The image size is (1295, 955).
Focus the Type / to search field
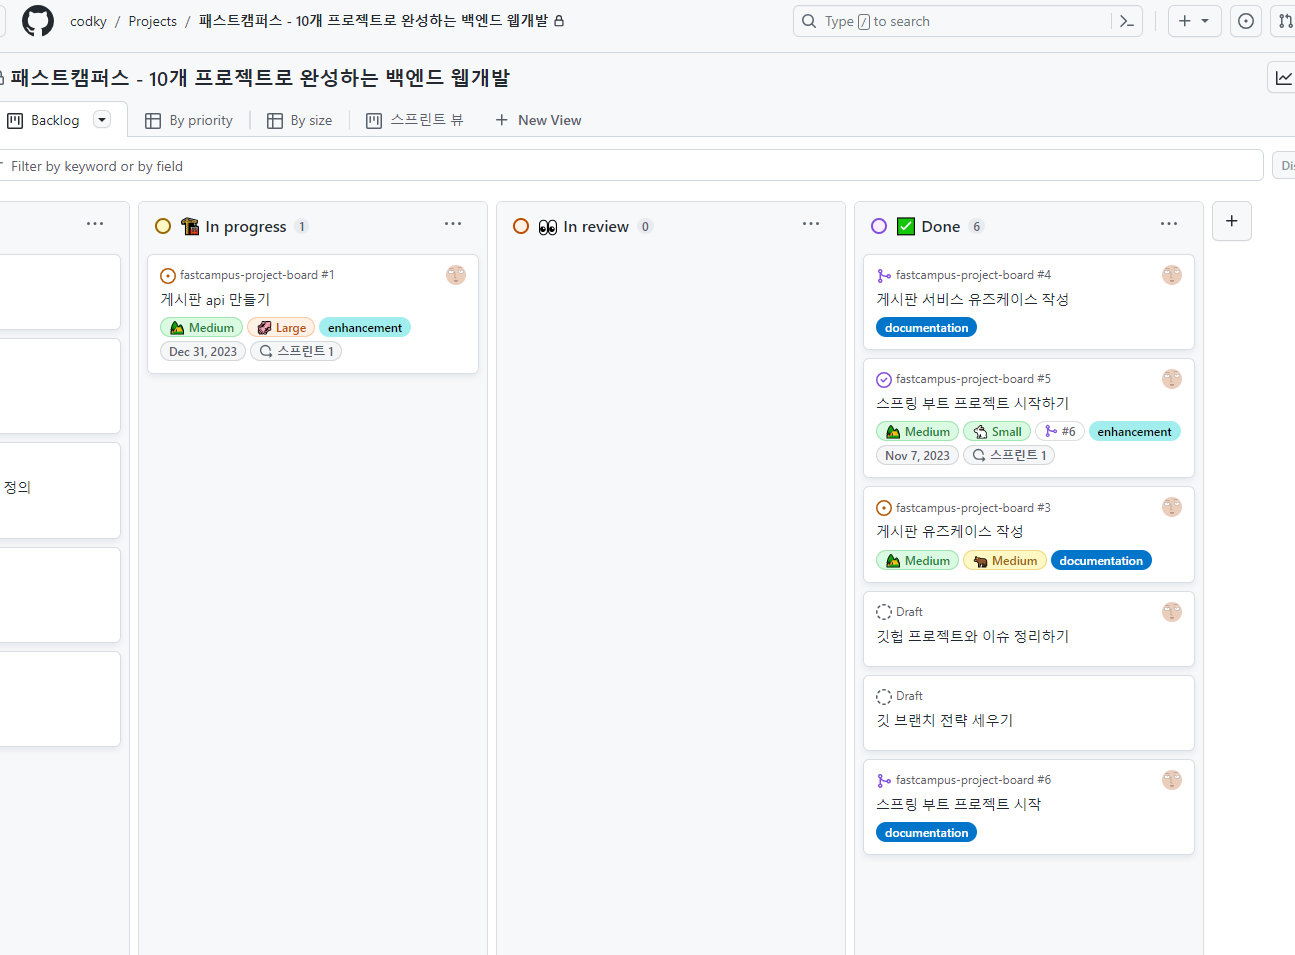[x=967, y=21]
